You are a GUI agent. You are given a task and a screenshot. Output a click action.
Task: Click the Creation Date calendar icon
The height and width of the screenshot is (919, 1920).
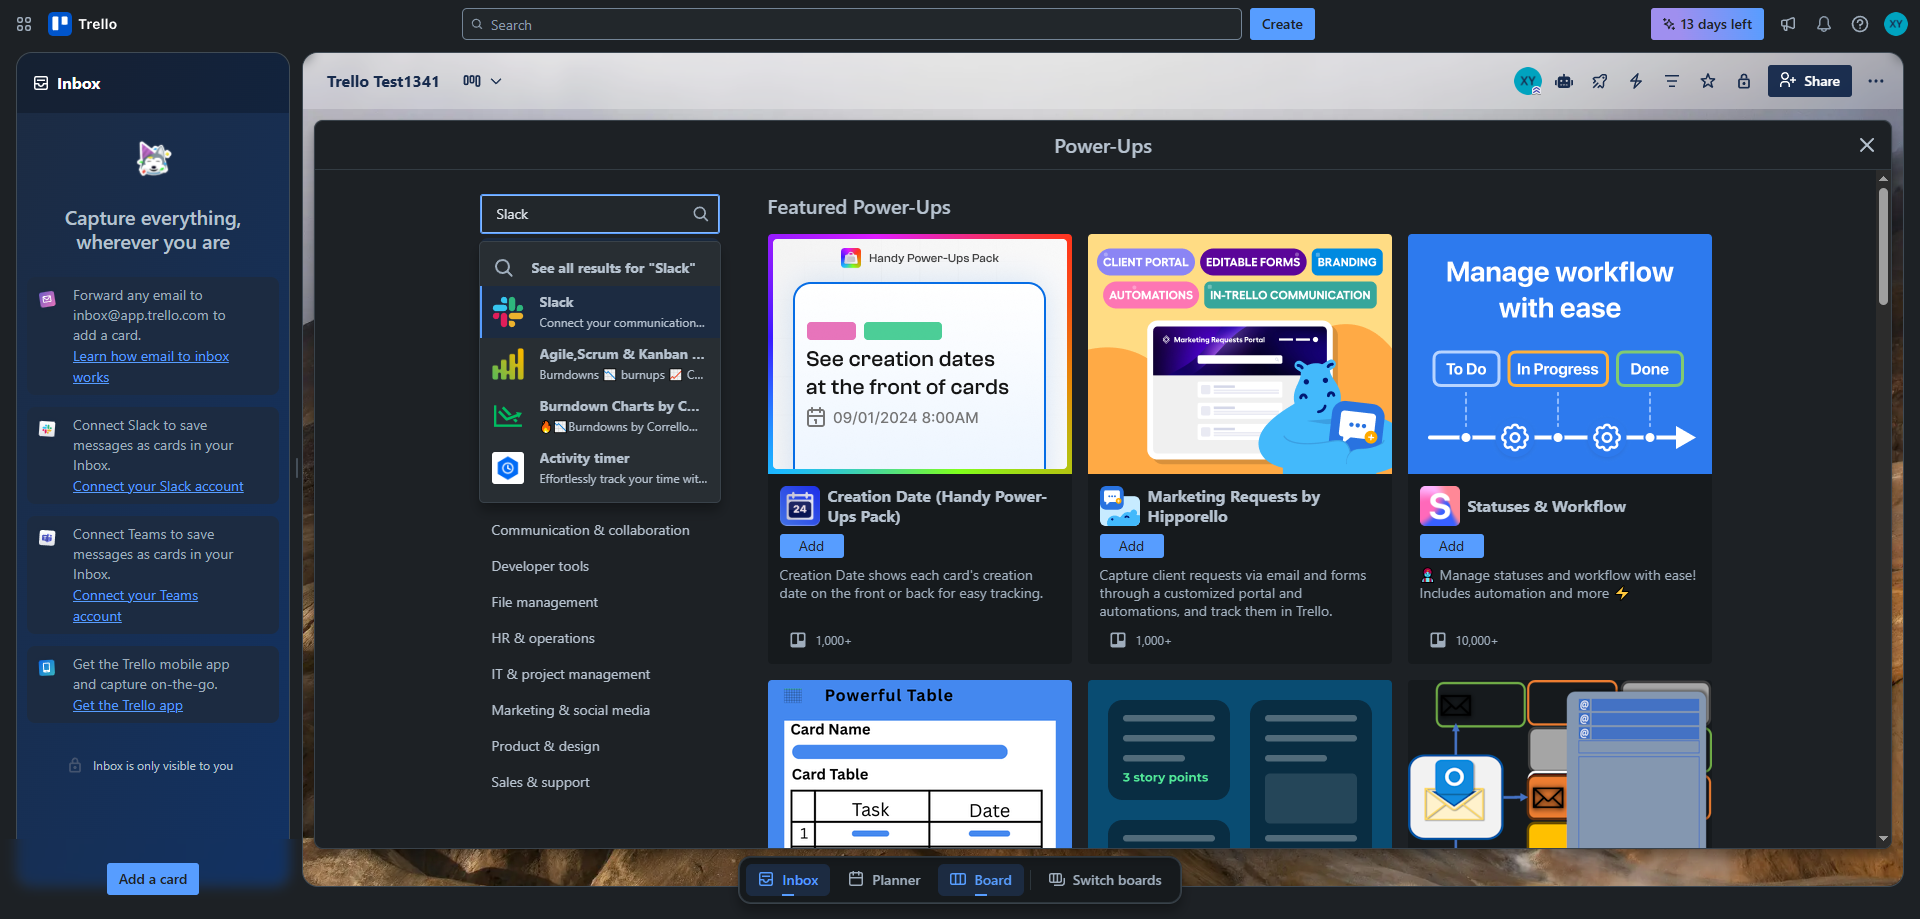click(x=799, y=507)
